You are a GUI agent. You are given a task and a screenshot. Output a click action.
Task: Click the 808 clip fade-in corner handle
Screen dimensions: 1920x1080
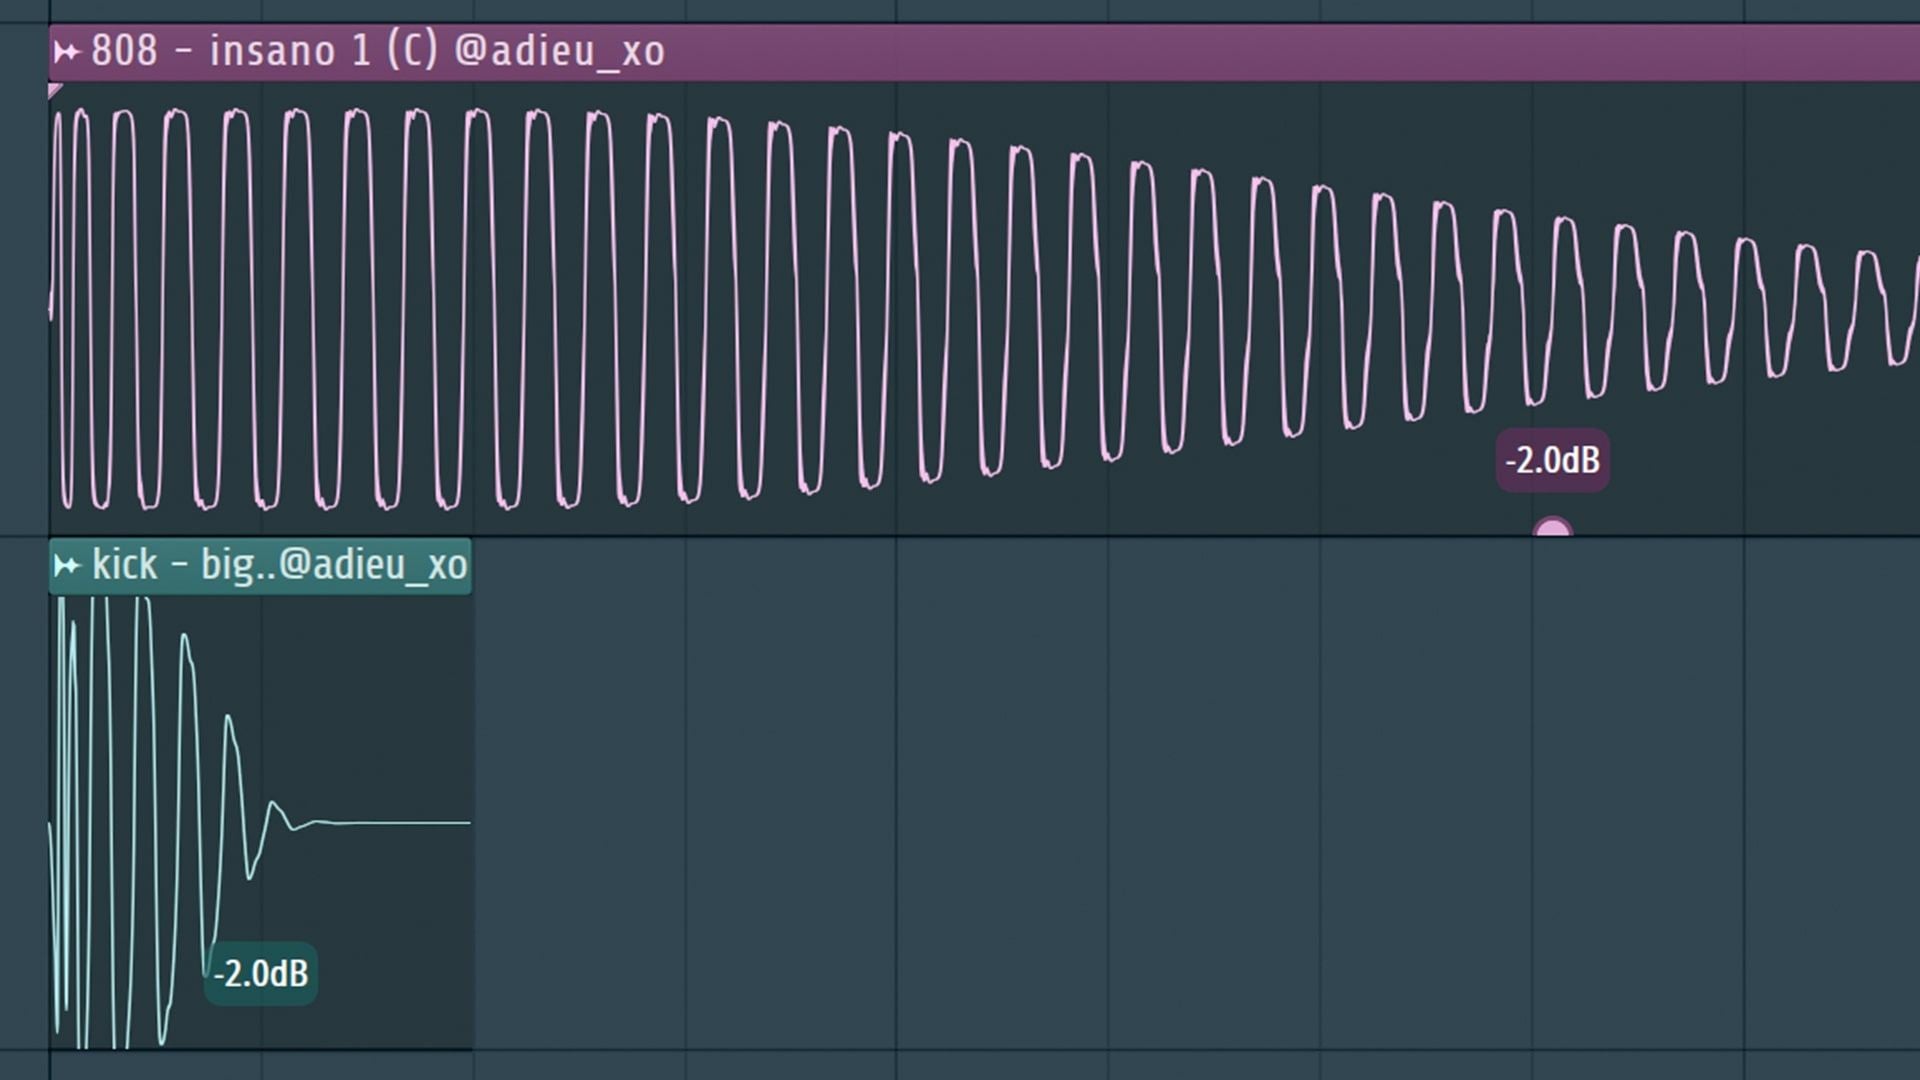pyautogui.click(x=54, y=91)
